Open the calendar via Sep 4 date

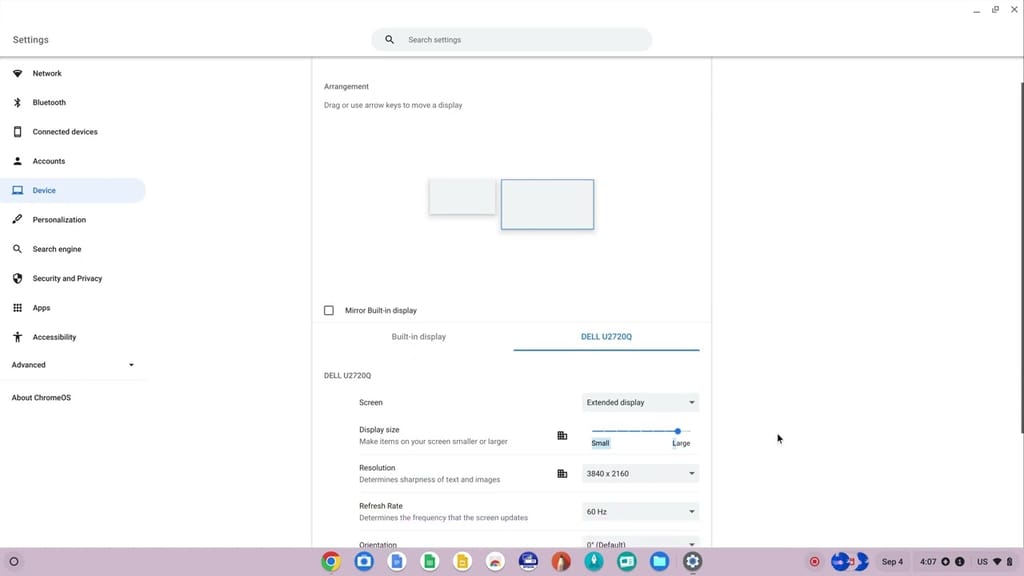click(x=892, y=562)
